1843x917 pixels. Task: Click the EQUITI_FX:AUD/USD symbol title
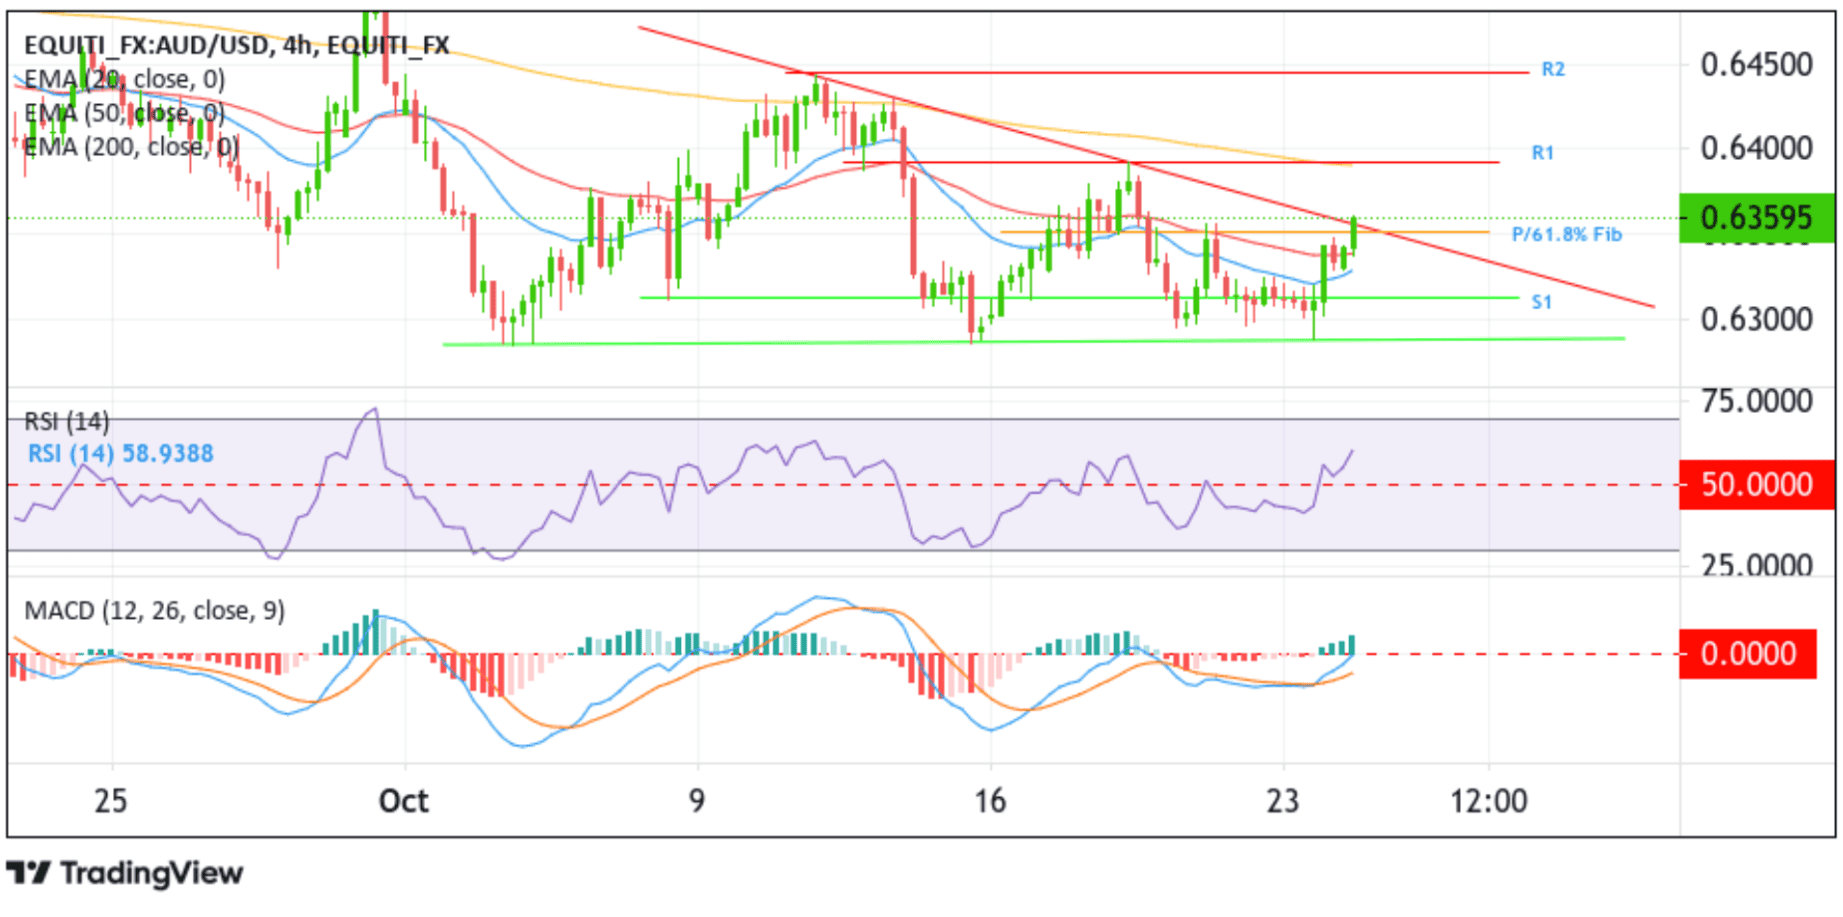236,45
